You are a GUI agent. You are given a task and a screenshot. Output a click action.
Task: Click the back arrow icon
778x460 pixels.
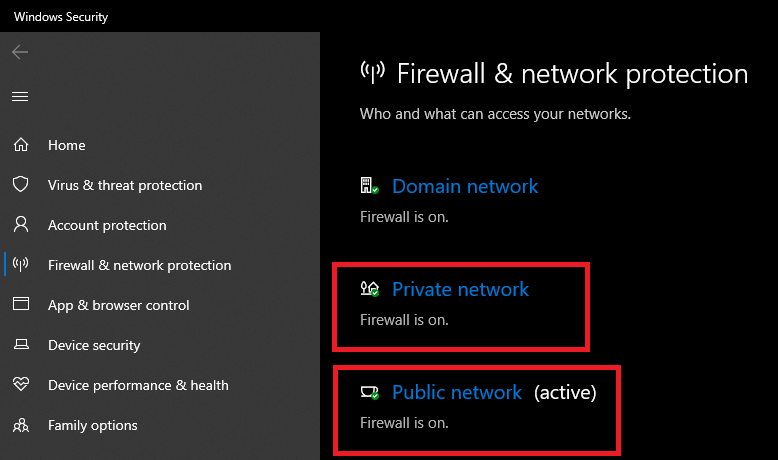pyautogui.click(x=20, y=52)
